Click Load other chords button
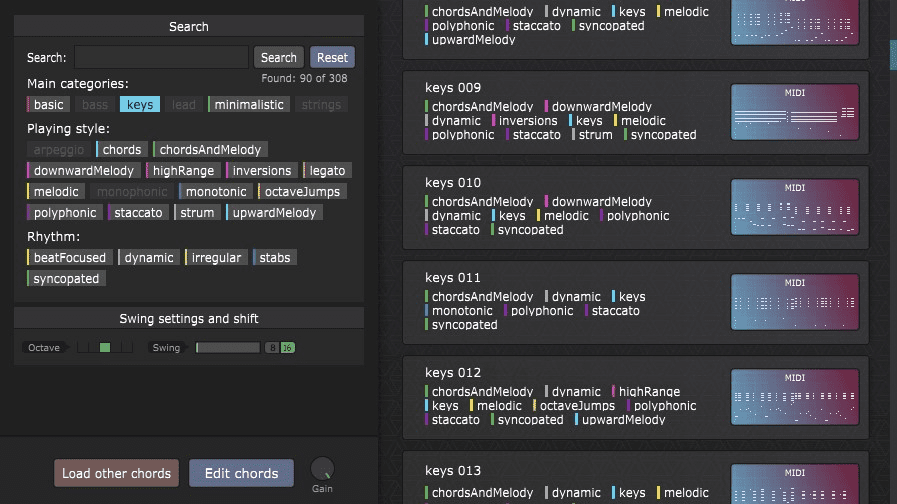 [116, 473]
